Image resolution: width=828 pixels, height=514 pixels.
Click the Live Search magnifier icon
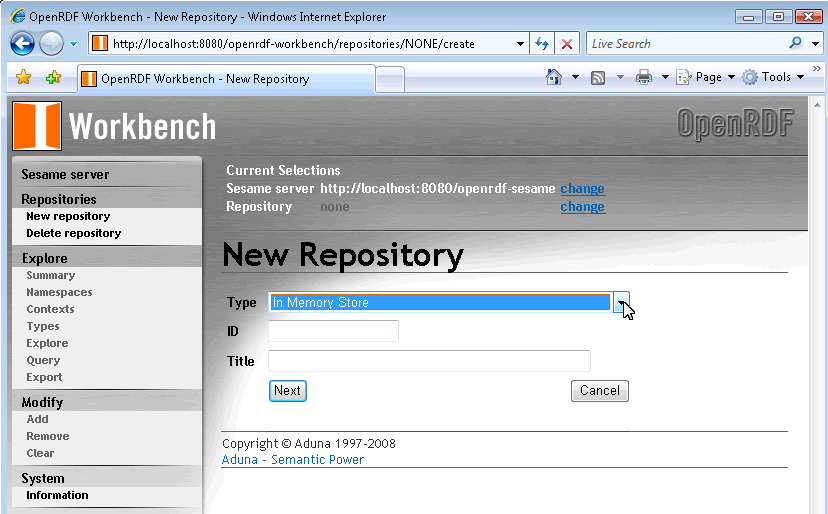pyautogui.click(x=796, y=43)
